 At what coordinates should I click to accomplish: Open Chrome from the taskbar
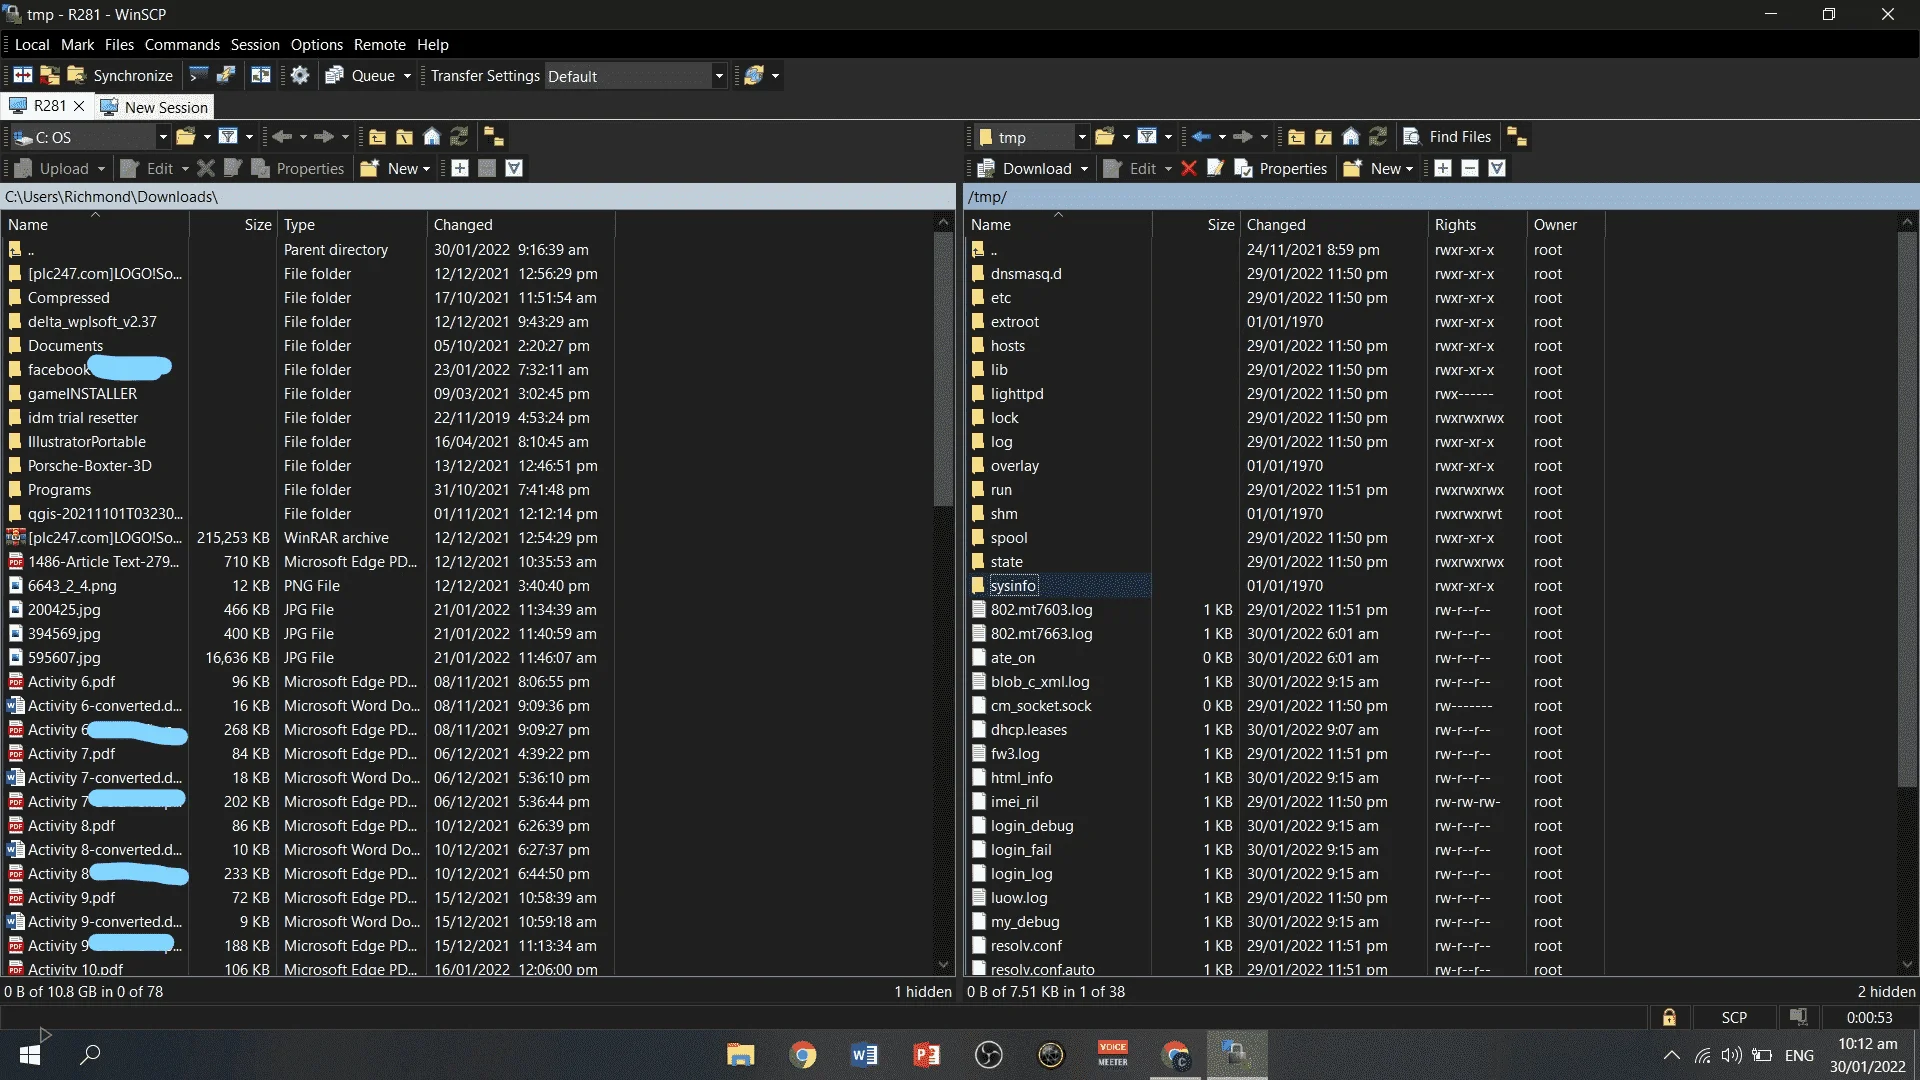[x=802, y=1055]
